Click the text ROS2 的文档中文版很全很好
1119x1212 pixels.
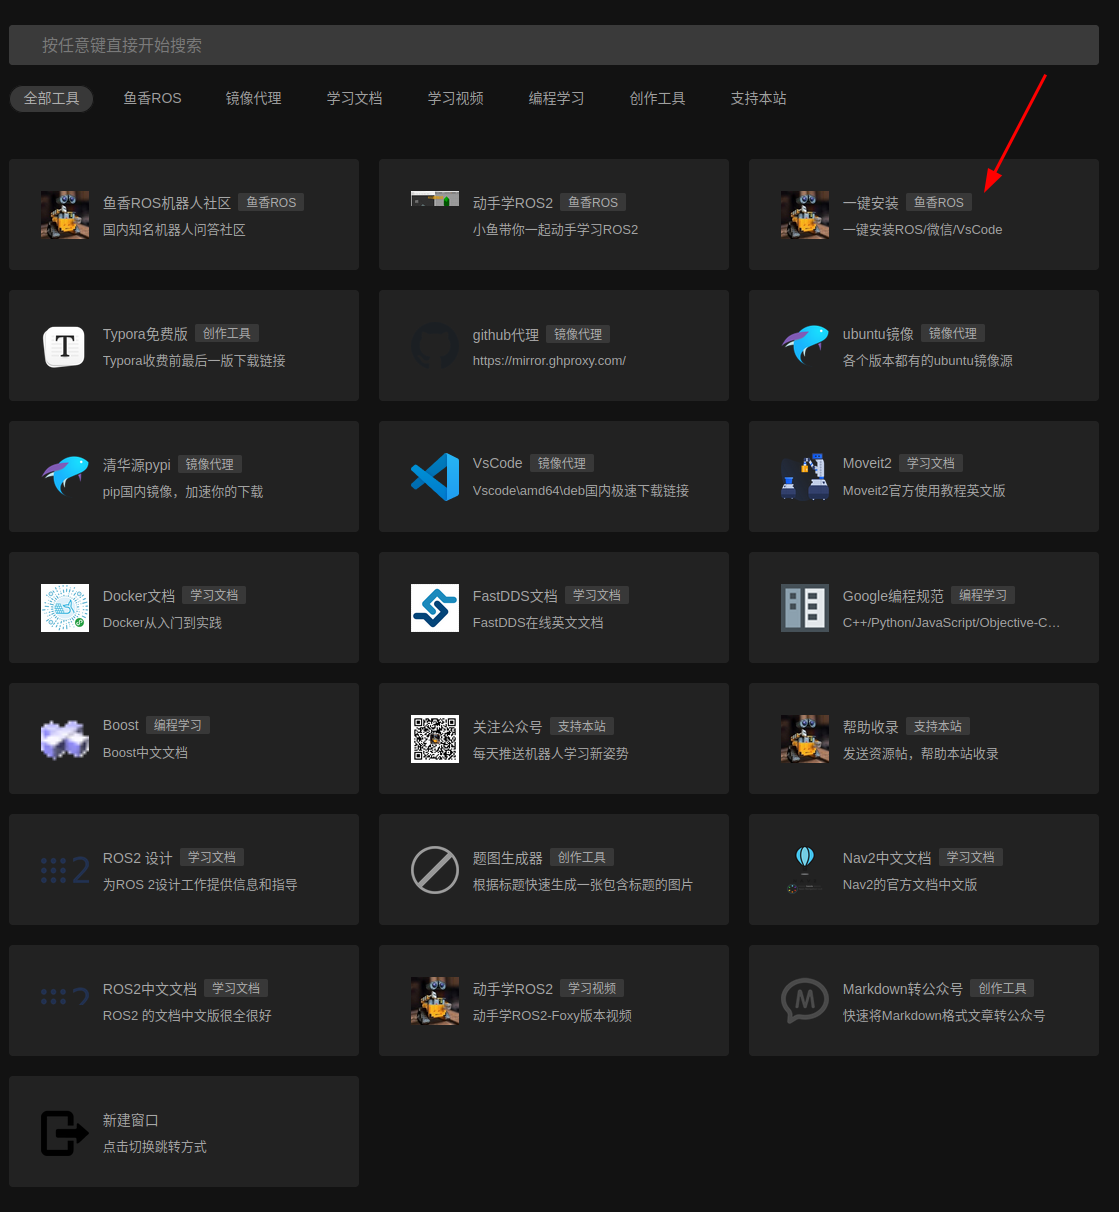[187, 1016]
